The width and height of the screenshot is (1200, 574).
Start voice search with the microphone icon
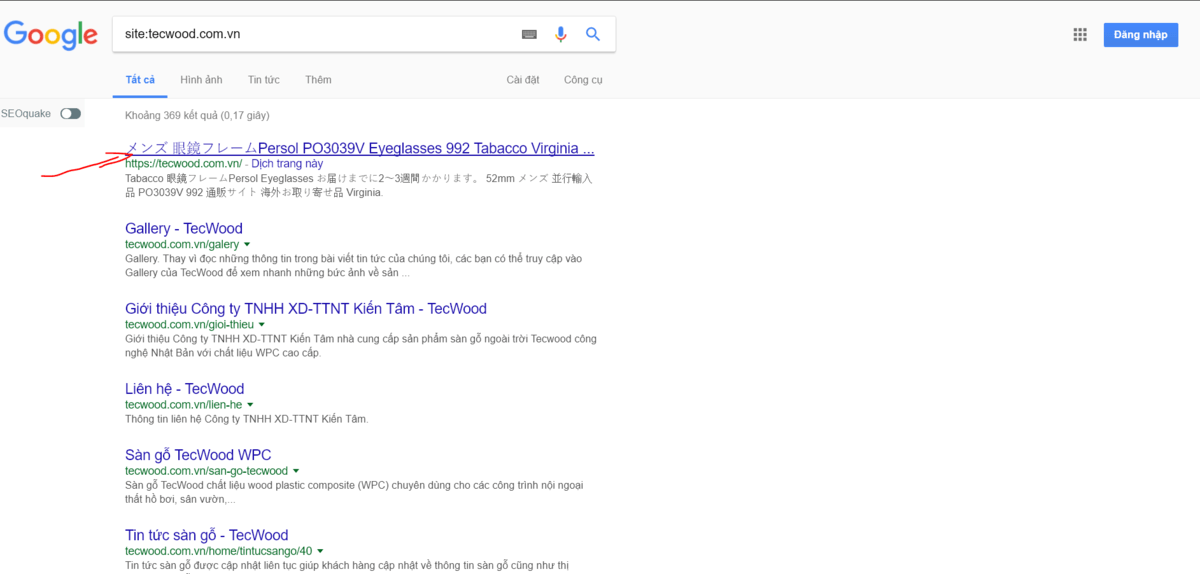(x=561, y=34)
